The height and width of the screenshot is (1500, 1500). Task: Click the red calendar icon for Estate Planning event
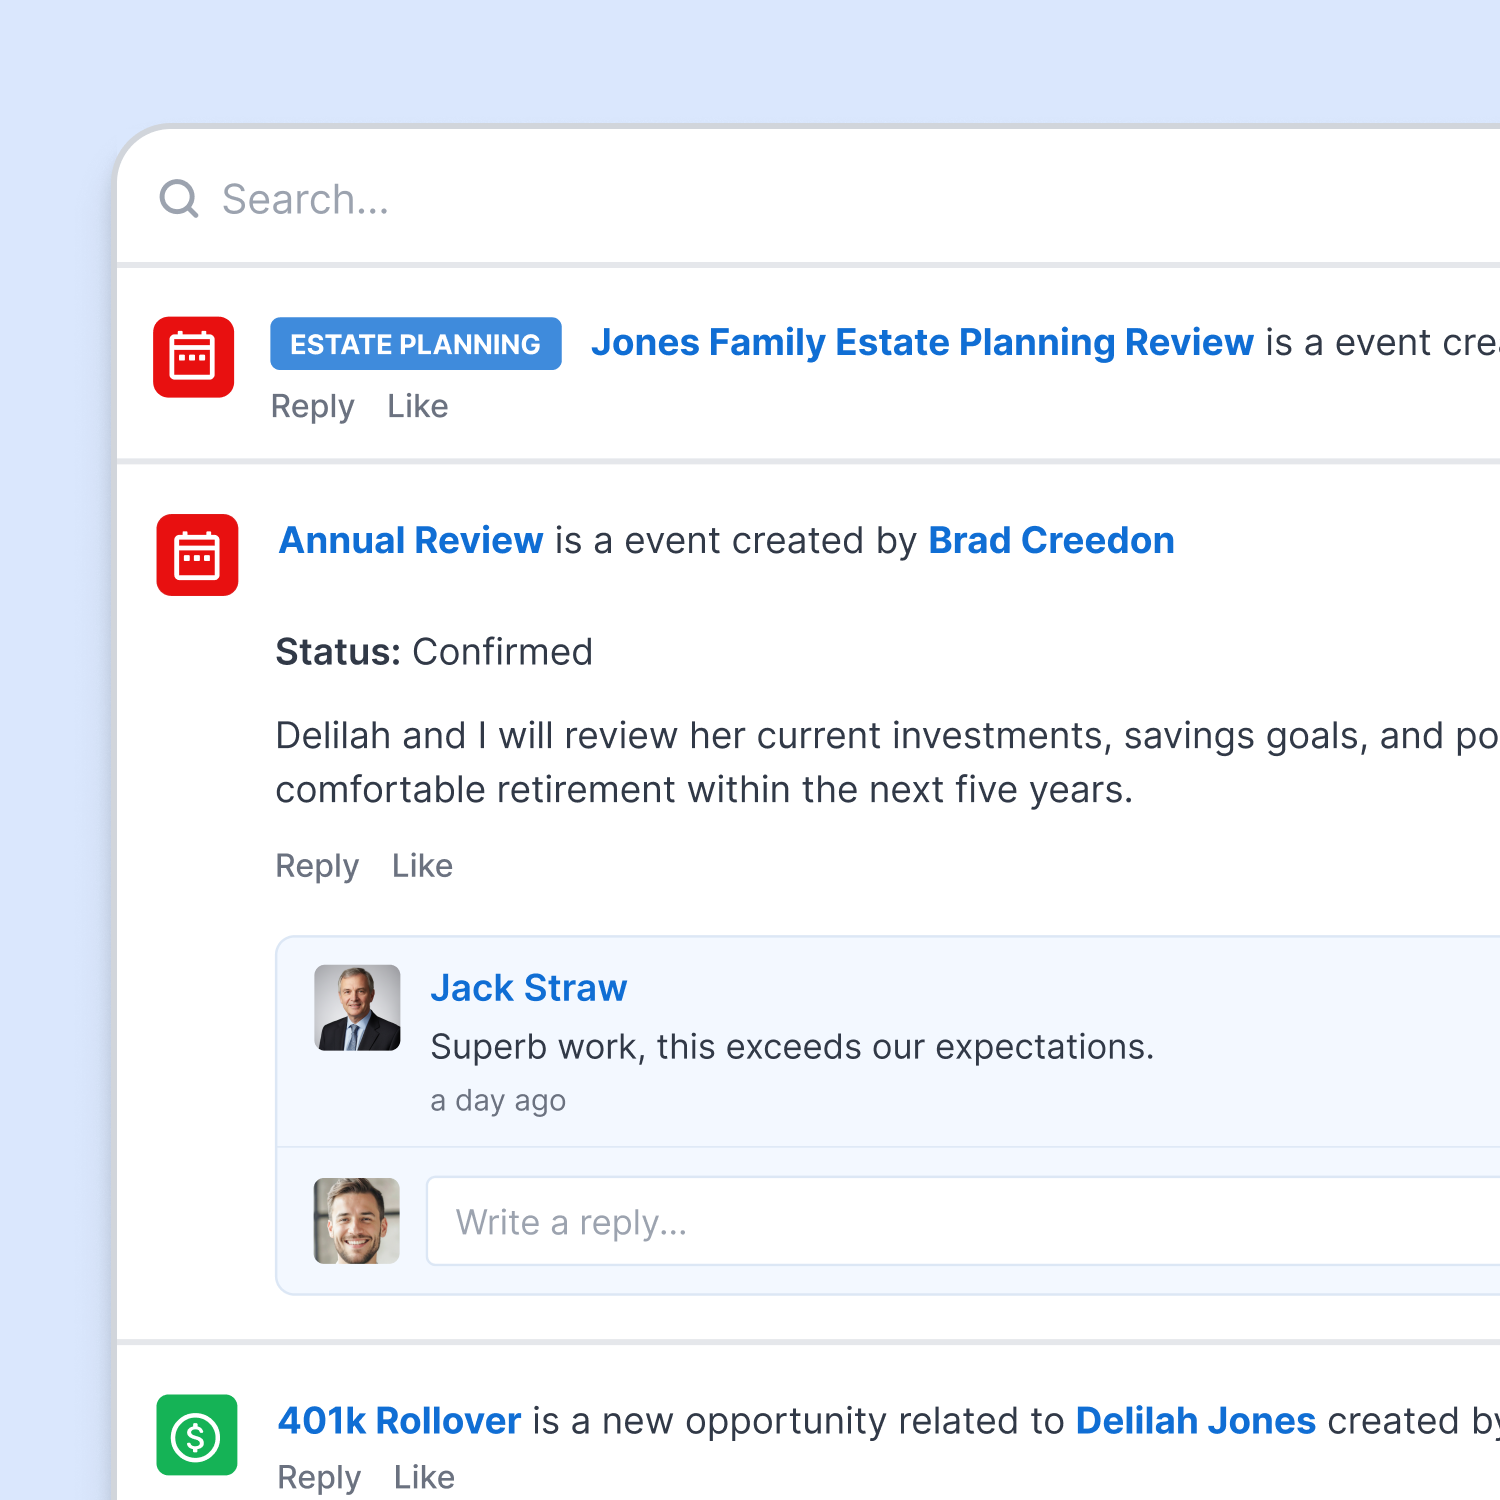tap(194, 357)
